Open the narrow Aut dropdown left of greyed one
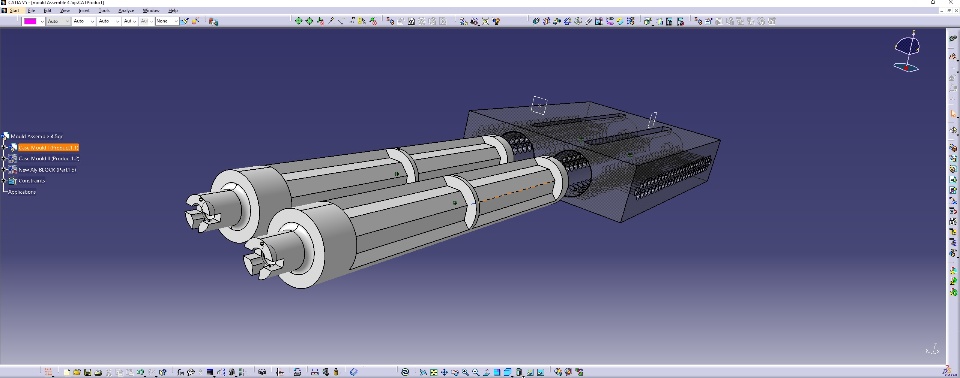 point(129,21)
